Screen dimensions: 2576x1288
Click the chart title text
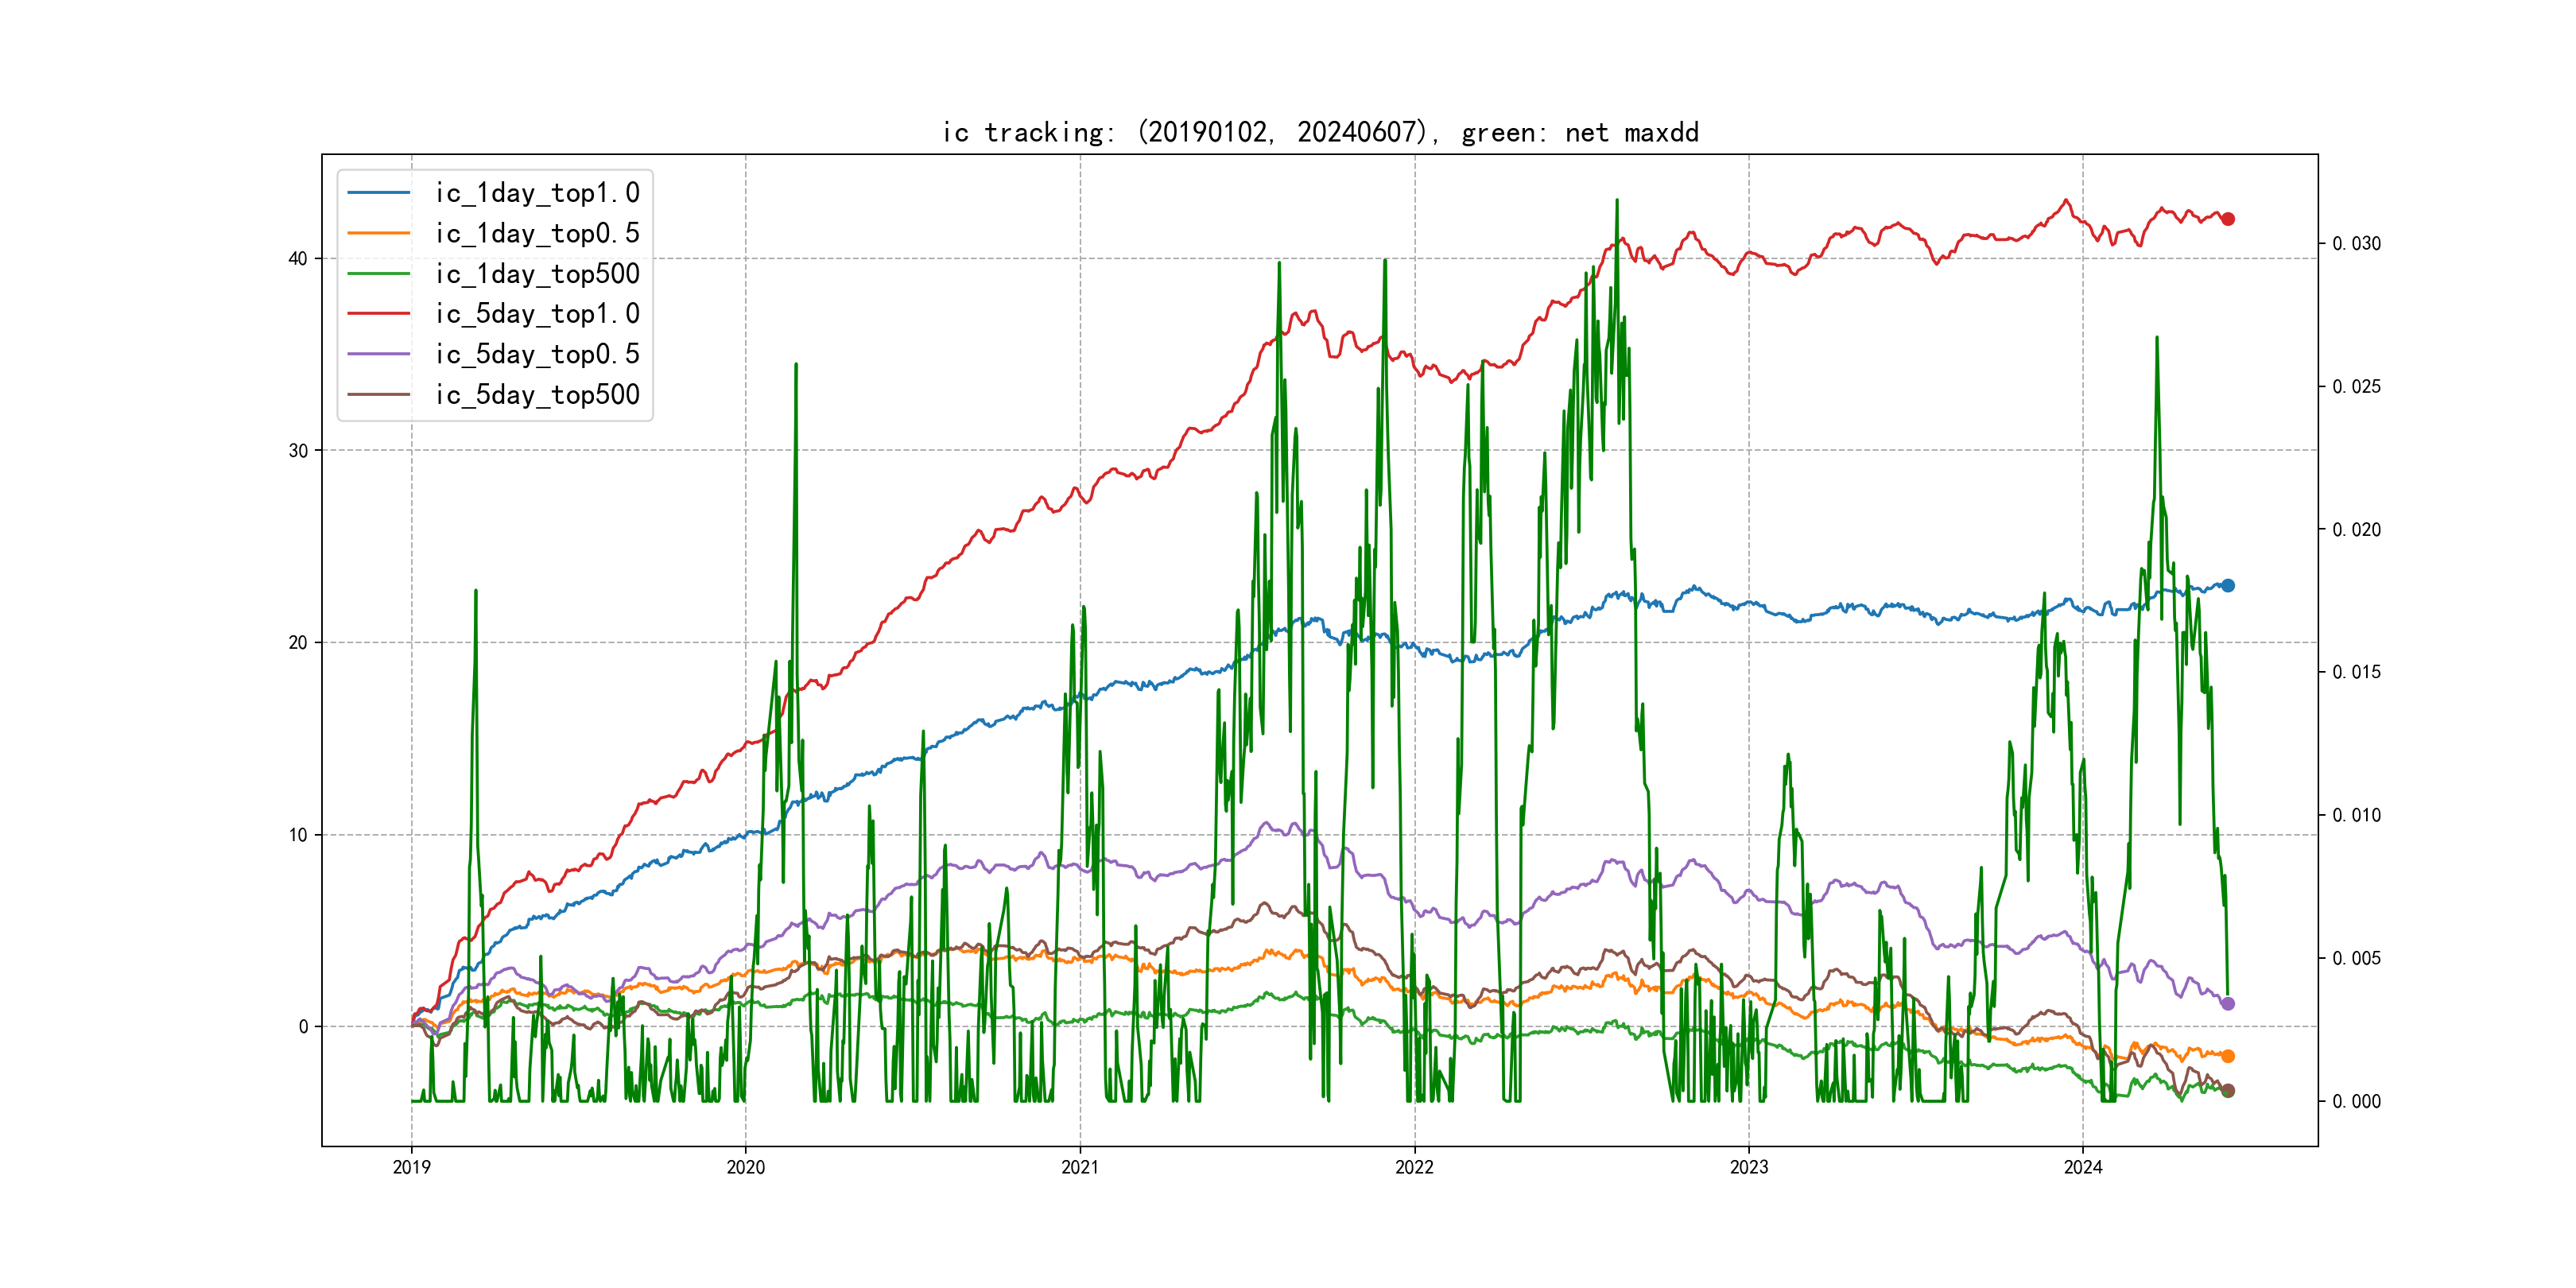tap(1320, 133)
